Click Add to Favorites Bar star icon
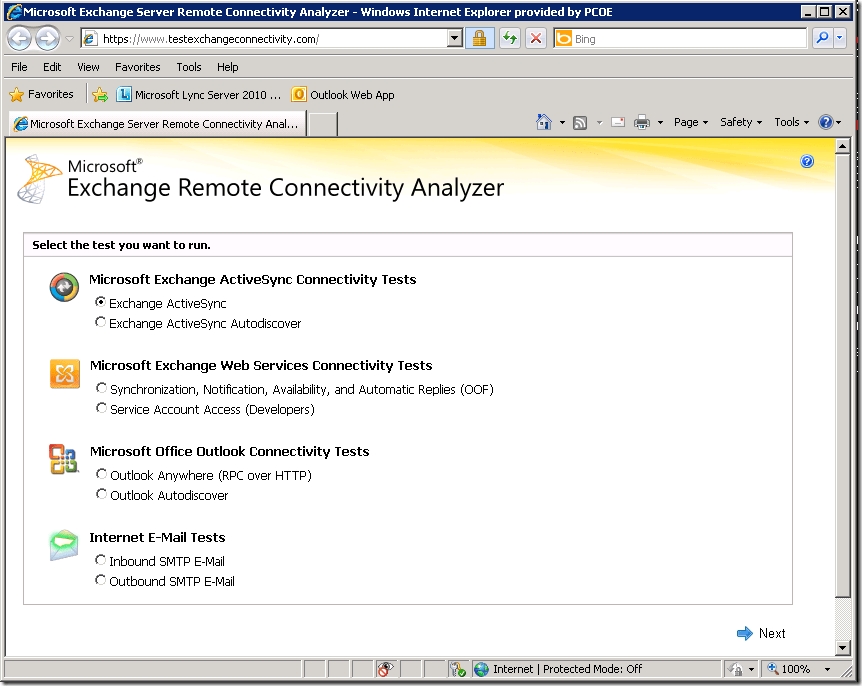 (x=100, y=95)
